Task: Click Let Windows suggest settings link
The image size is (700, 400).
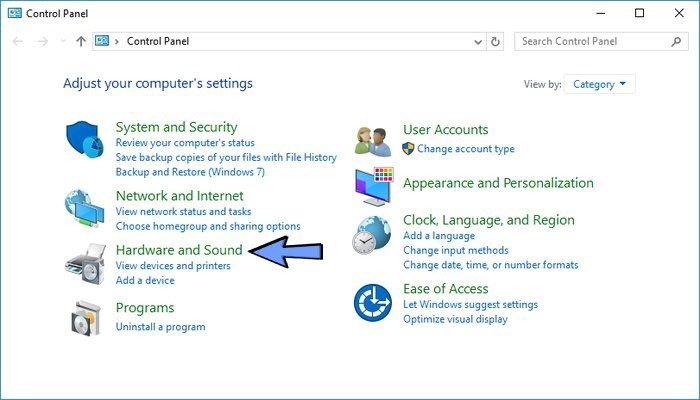Action: tap(470, 304)
